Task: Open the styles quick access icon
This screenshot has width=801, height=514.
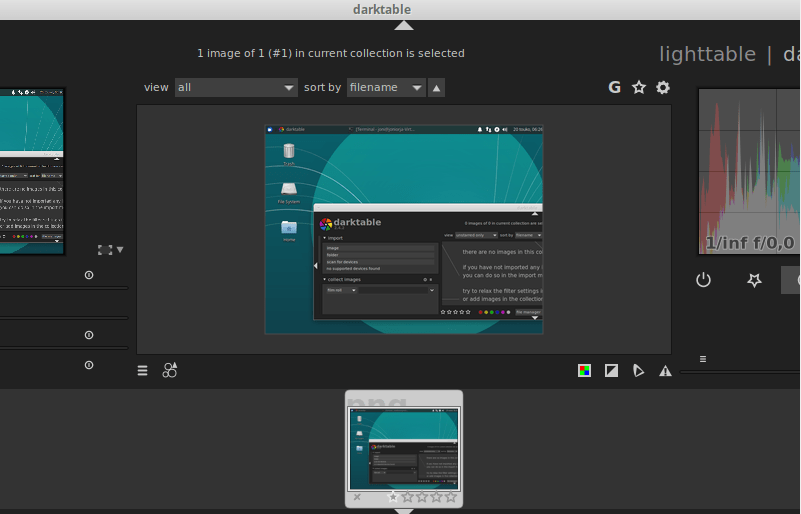Action: [x=170, y=371]
